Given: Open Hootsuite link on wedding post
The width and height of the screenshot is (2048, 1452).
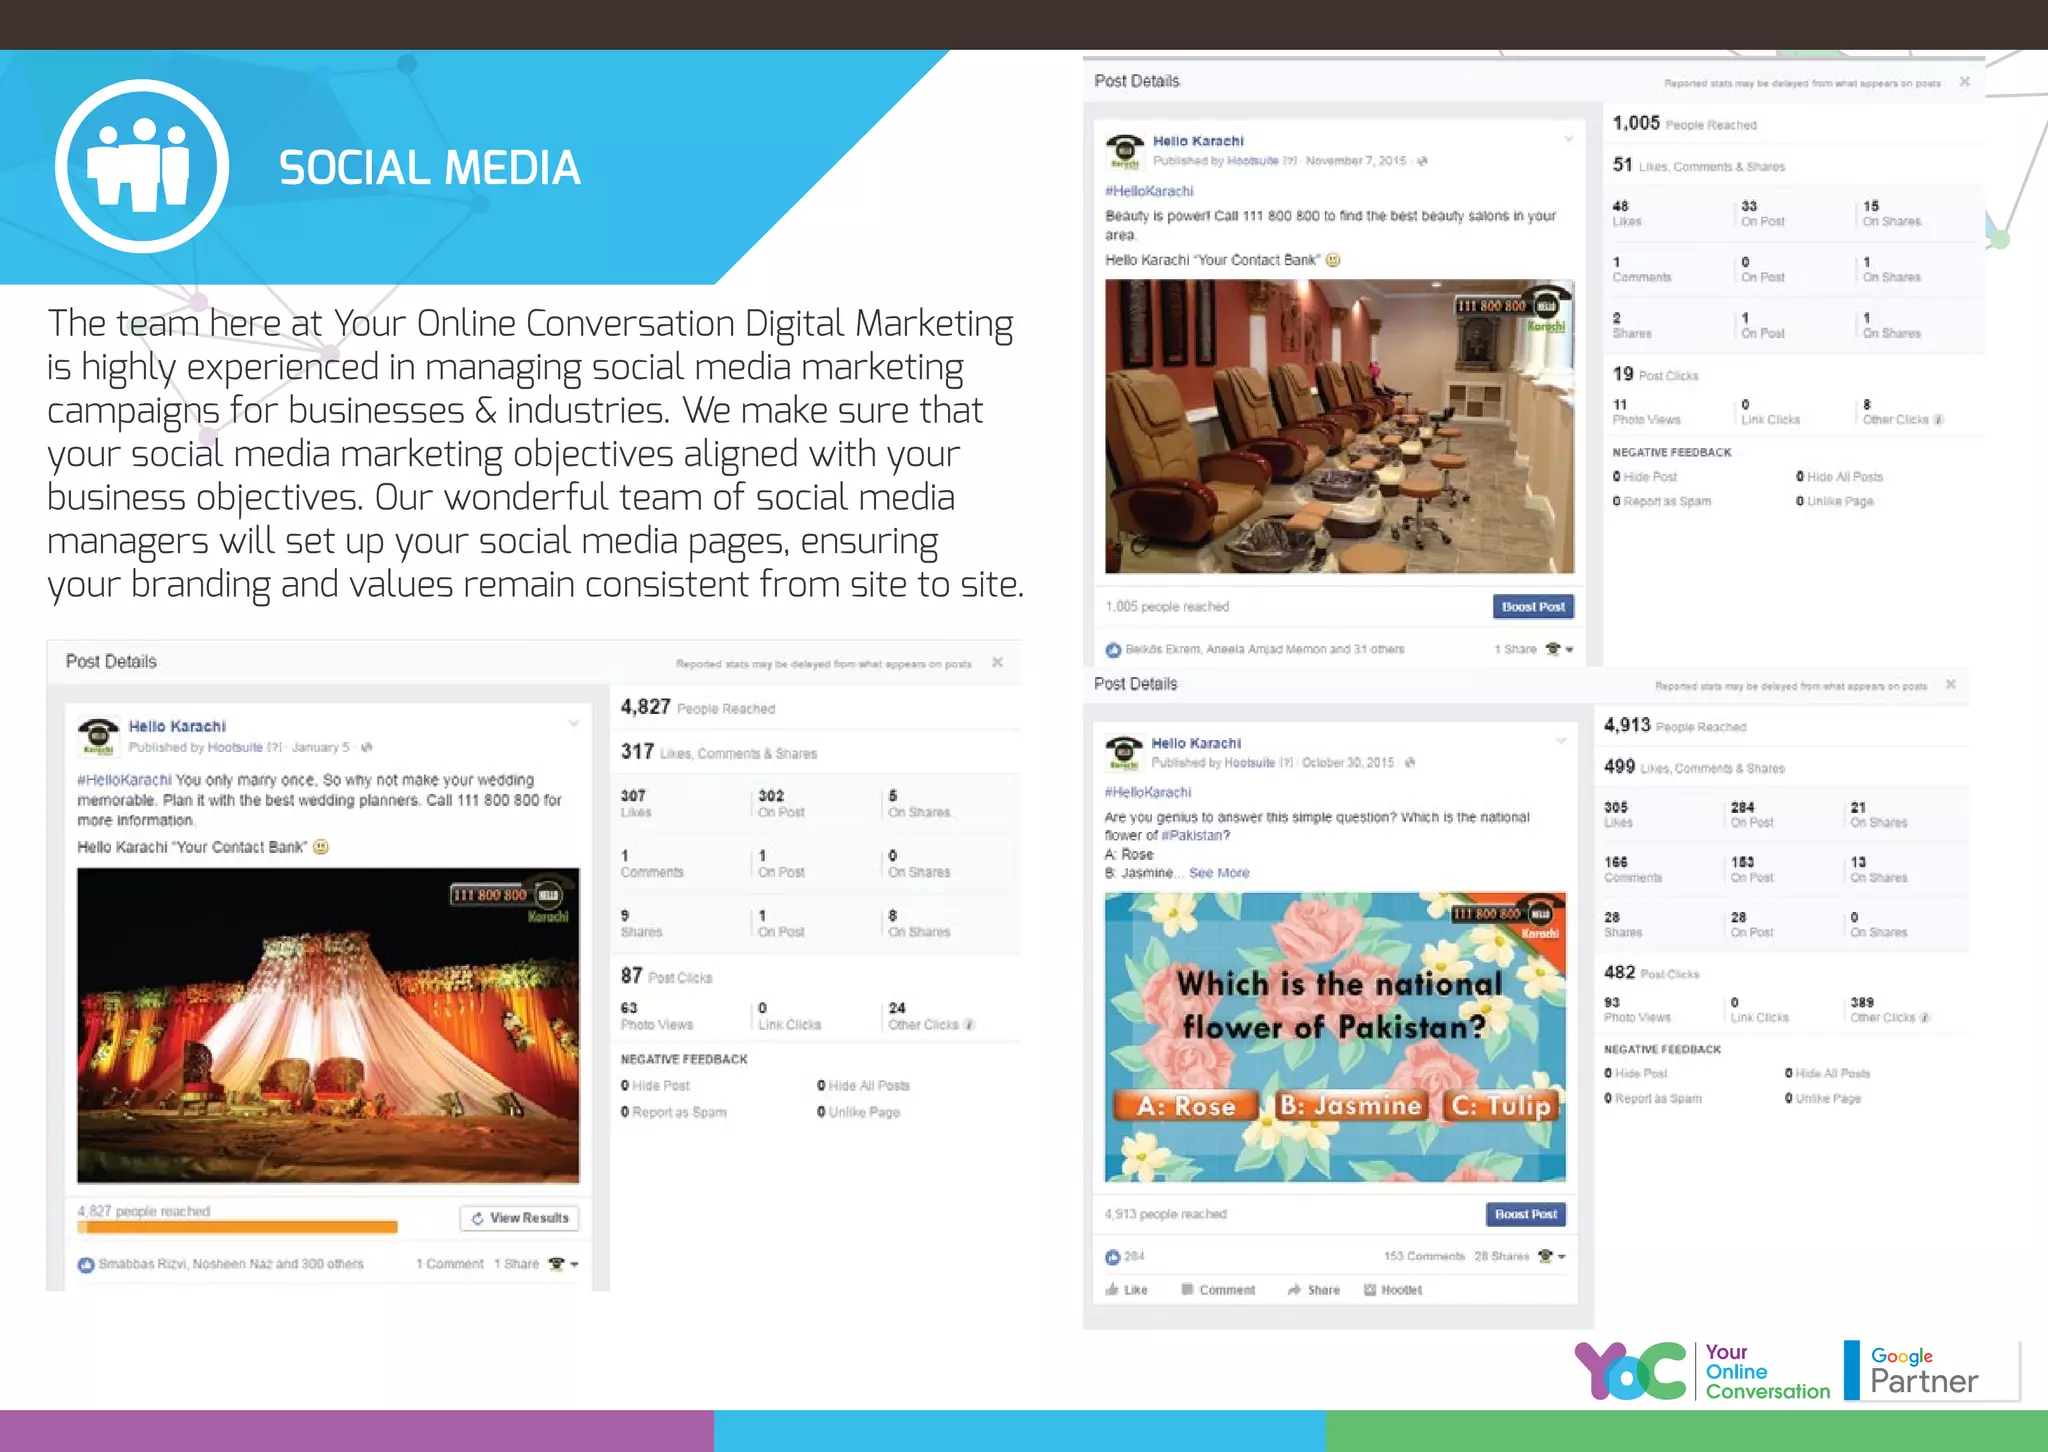Looking at the screenshot, I should pos(235,747).
